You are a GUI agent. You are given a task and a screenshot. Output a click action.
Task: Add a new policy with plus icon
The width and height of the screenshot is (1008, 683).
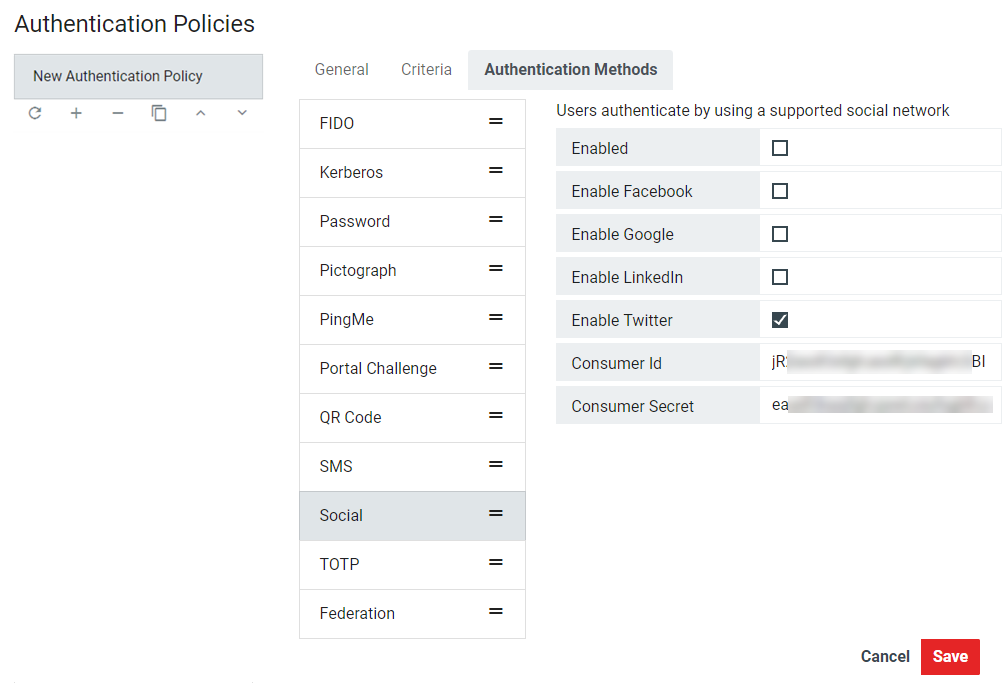[76, 114]
